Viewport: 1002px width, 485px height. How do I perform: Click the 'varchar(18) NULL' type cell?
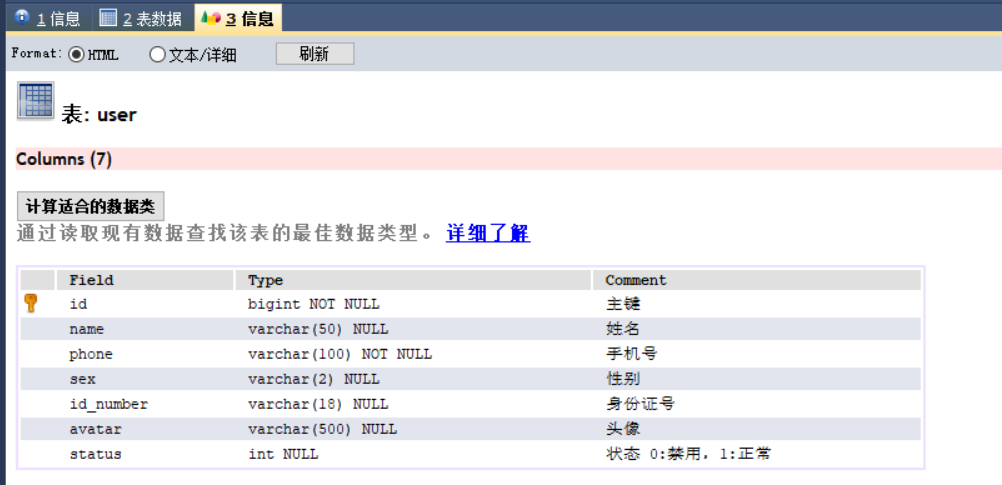point(413,404)
